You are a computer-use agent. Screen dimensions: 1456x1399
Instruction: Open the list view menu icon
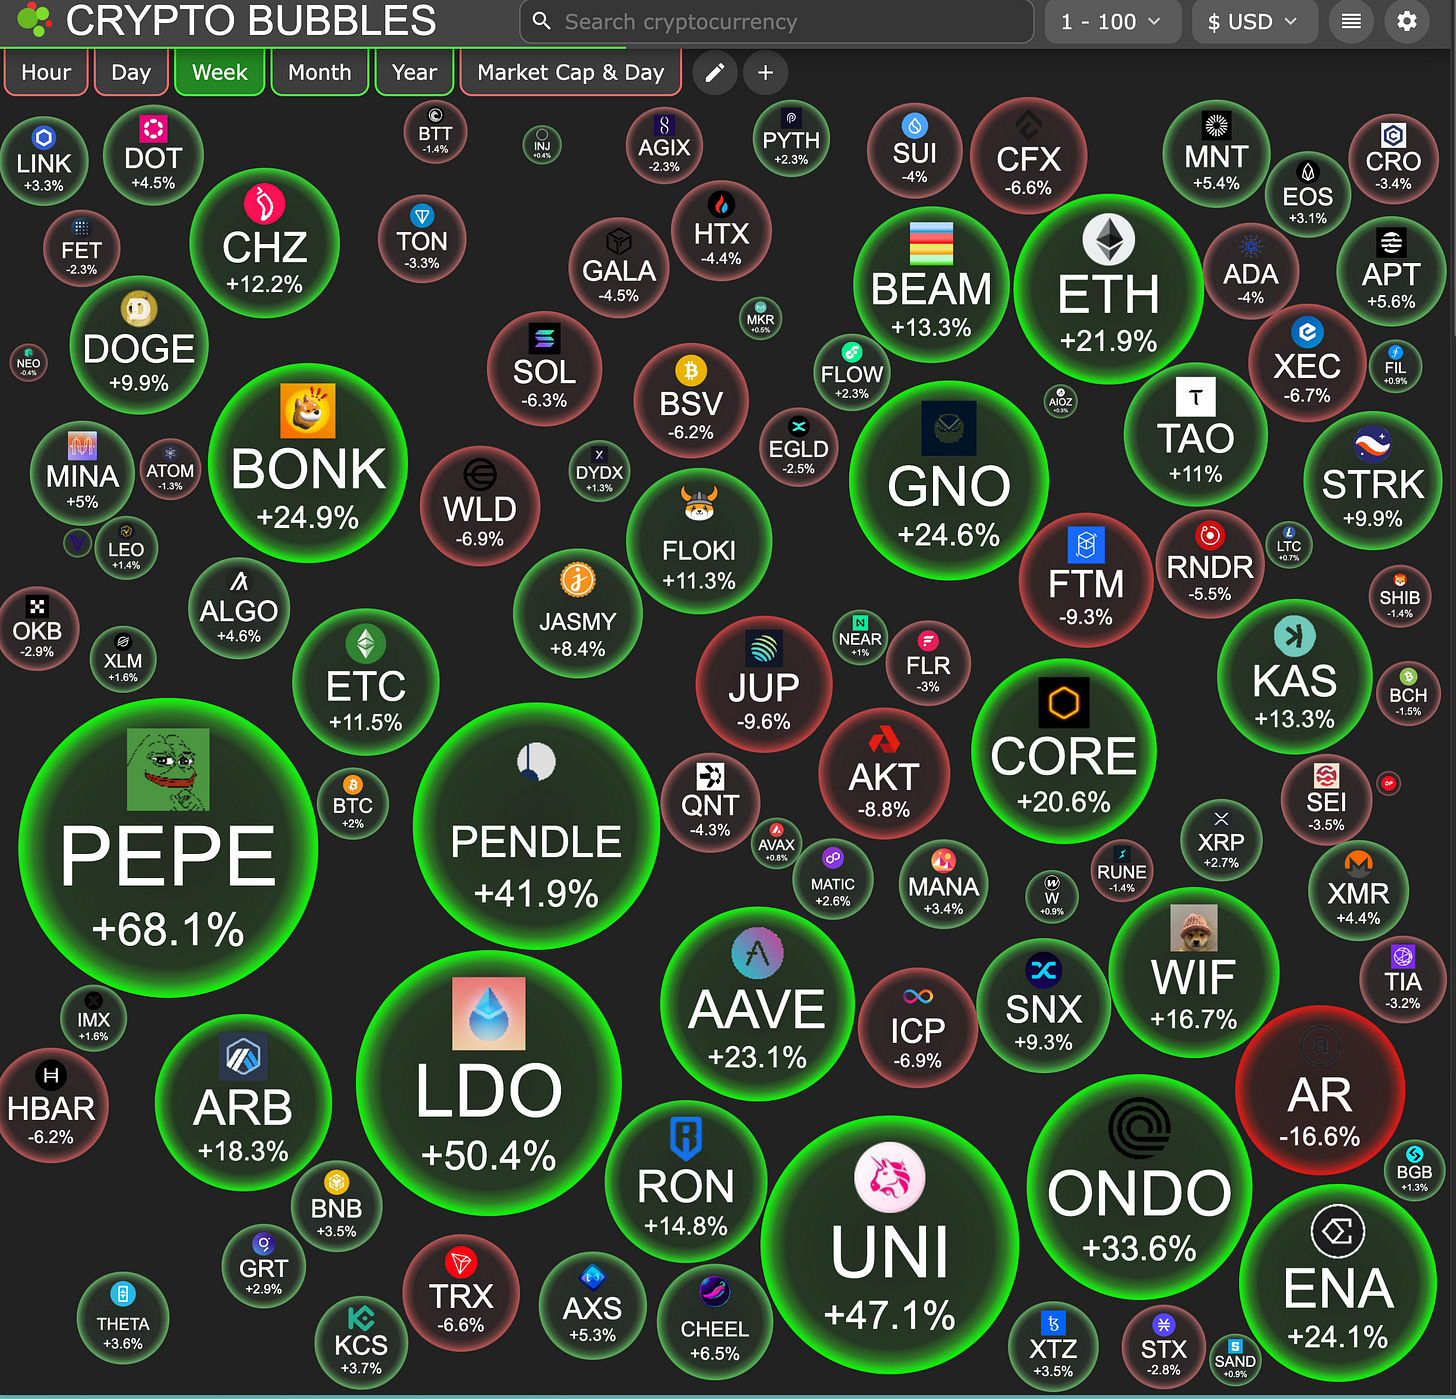click(1351, 21)
